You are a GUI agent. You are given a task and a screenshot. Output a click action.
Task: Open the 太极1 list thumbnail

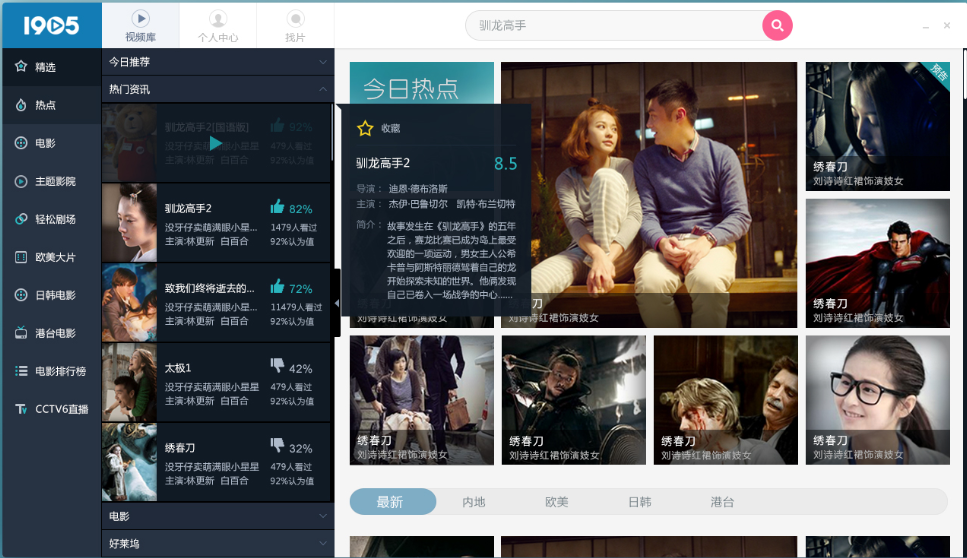[x=130, y=382]
